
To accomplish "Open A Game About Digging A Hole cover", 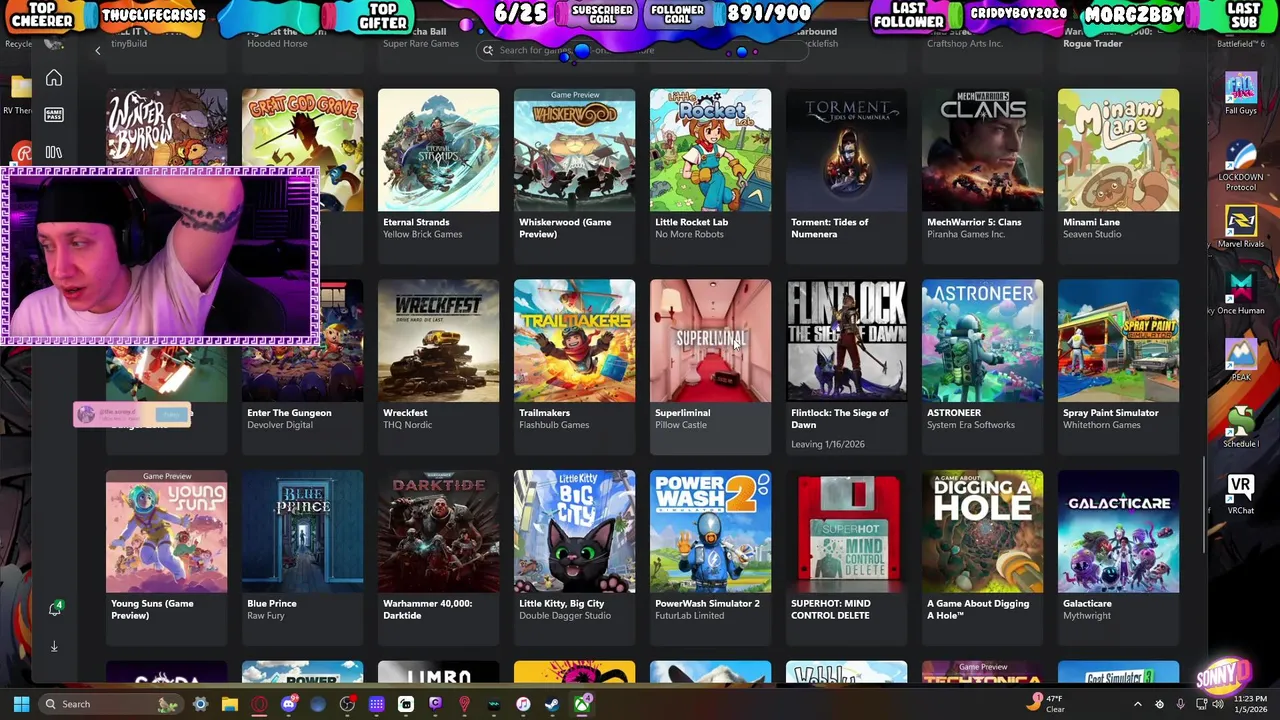I will click(982, 532).
